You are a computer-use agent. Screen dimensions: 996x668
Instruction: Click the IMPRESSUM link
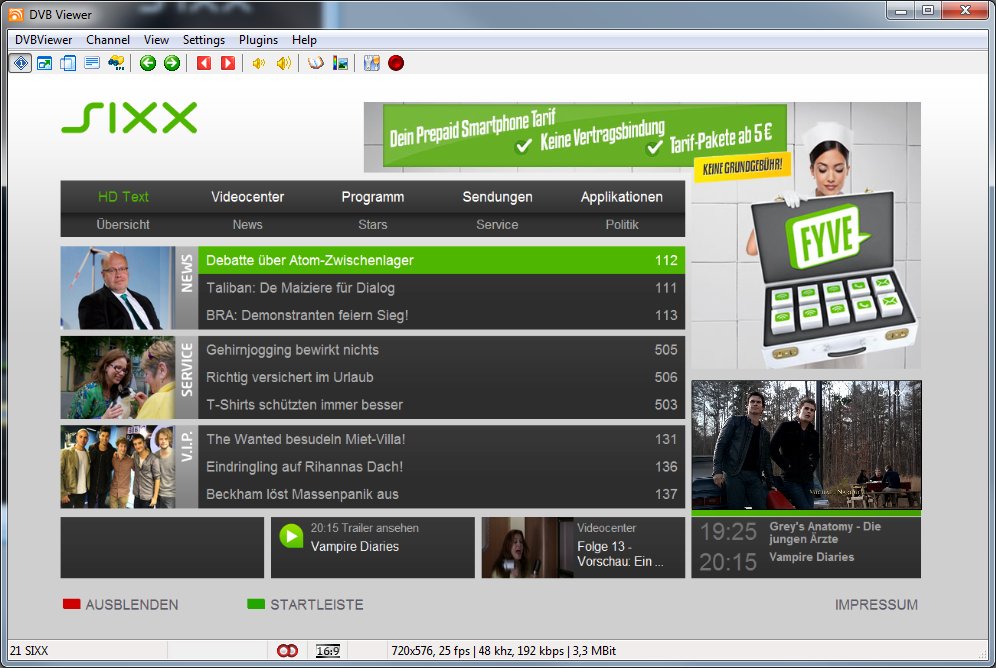click(876, 604)
